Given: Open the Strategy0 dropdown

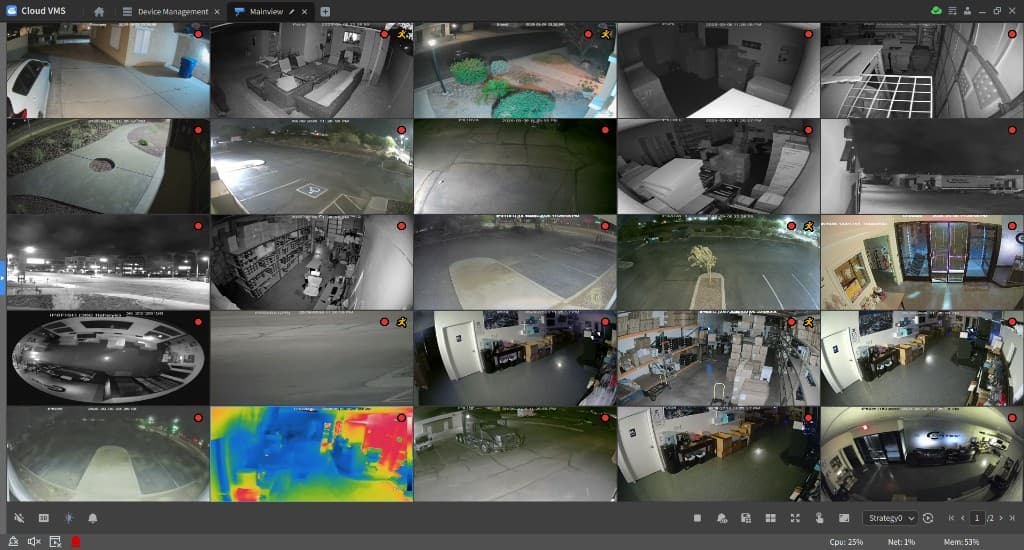Looking at the screenshot, I should (x=890, y=518).
